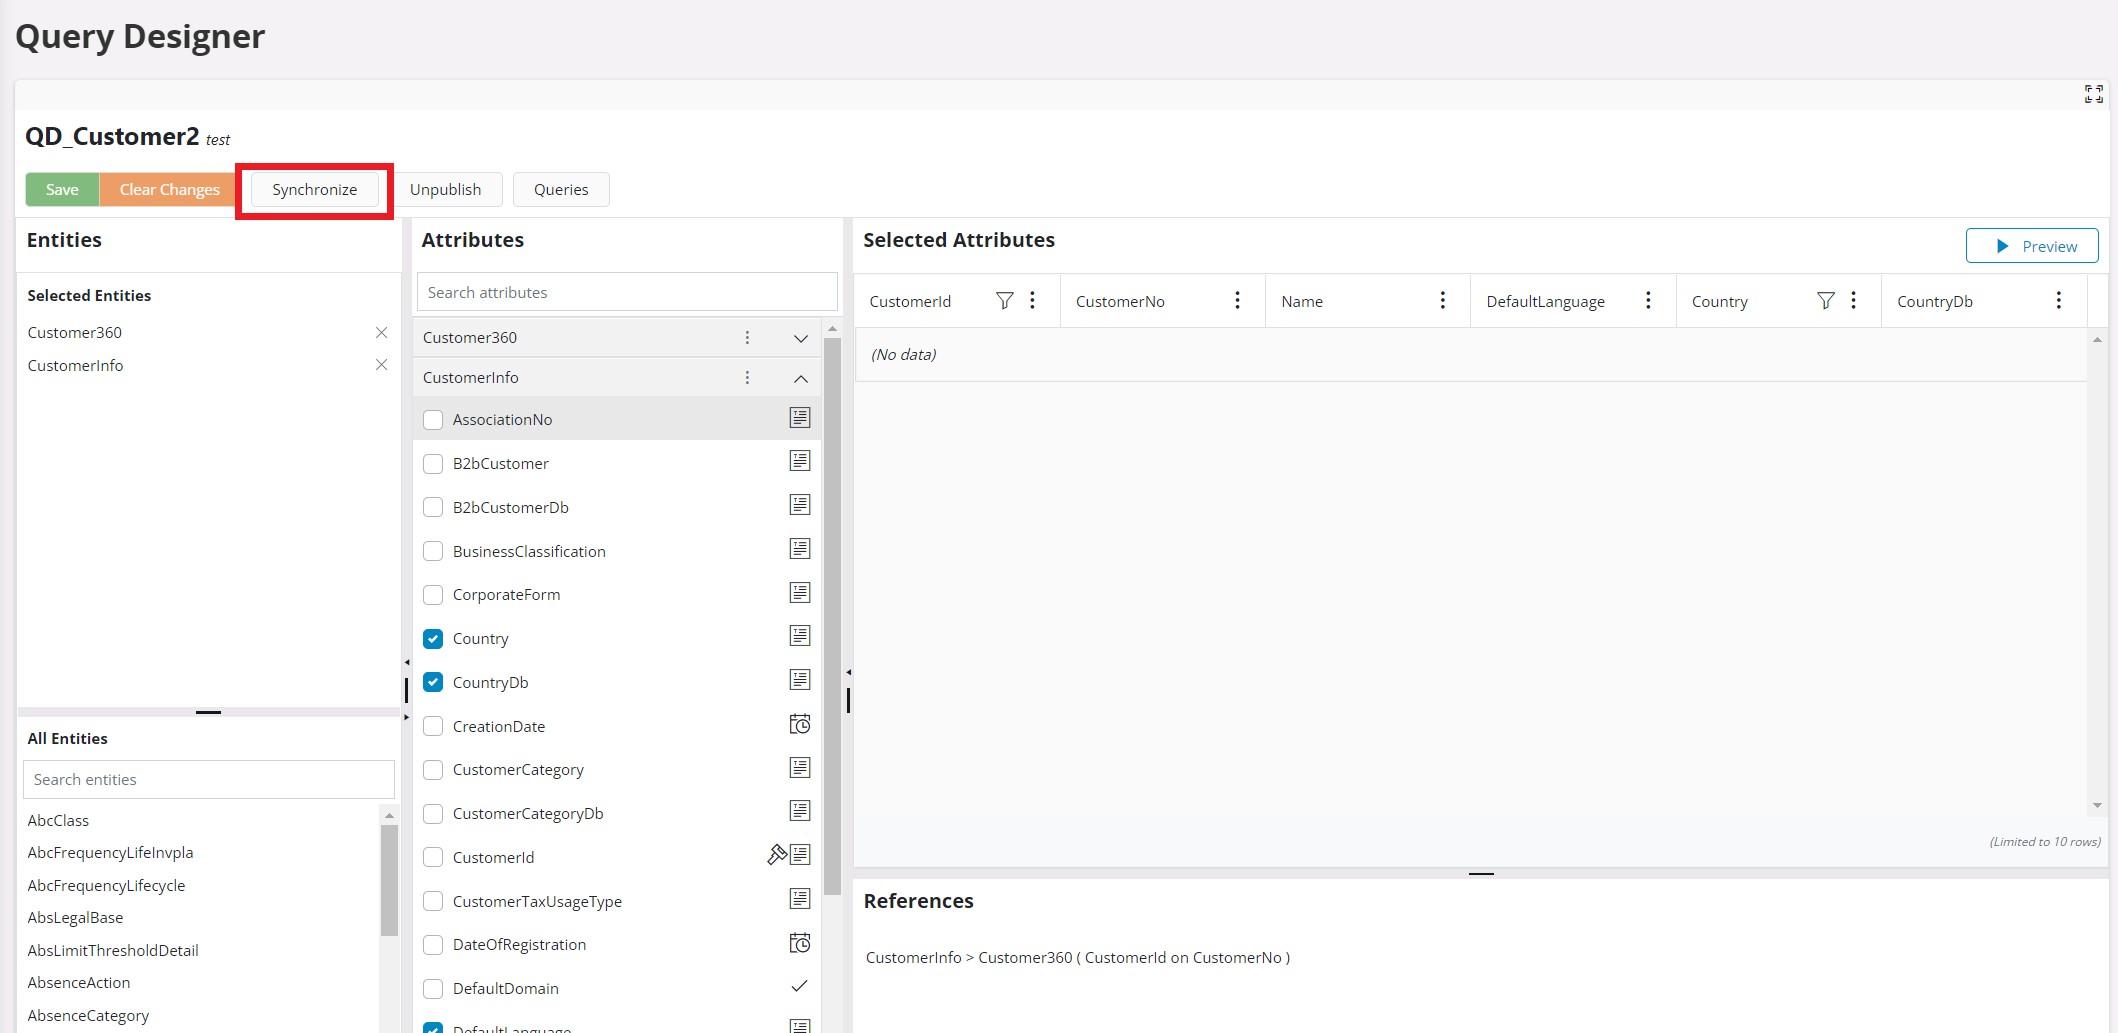Open the filter icon on Country column
Image resolution: width=2118 pixels, height=1033 pixels.
[1825, 300]
